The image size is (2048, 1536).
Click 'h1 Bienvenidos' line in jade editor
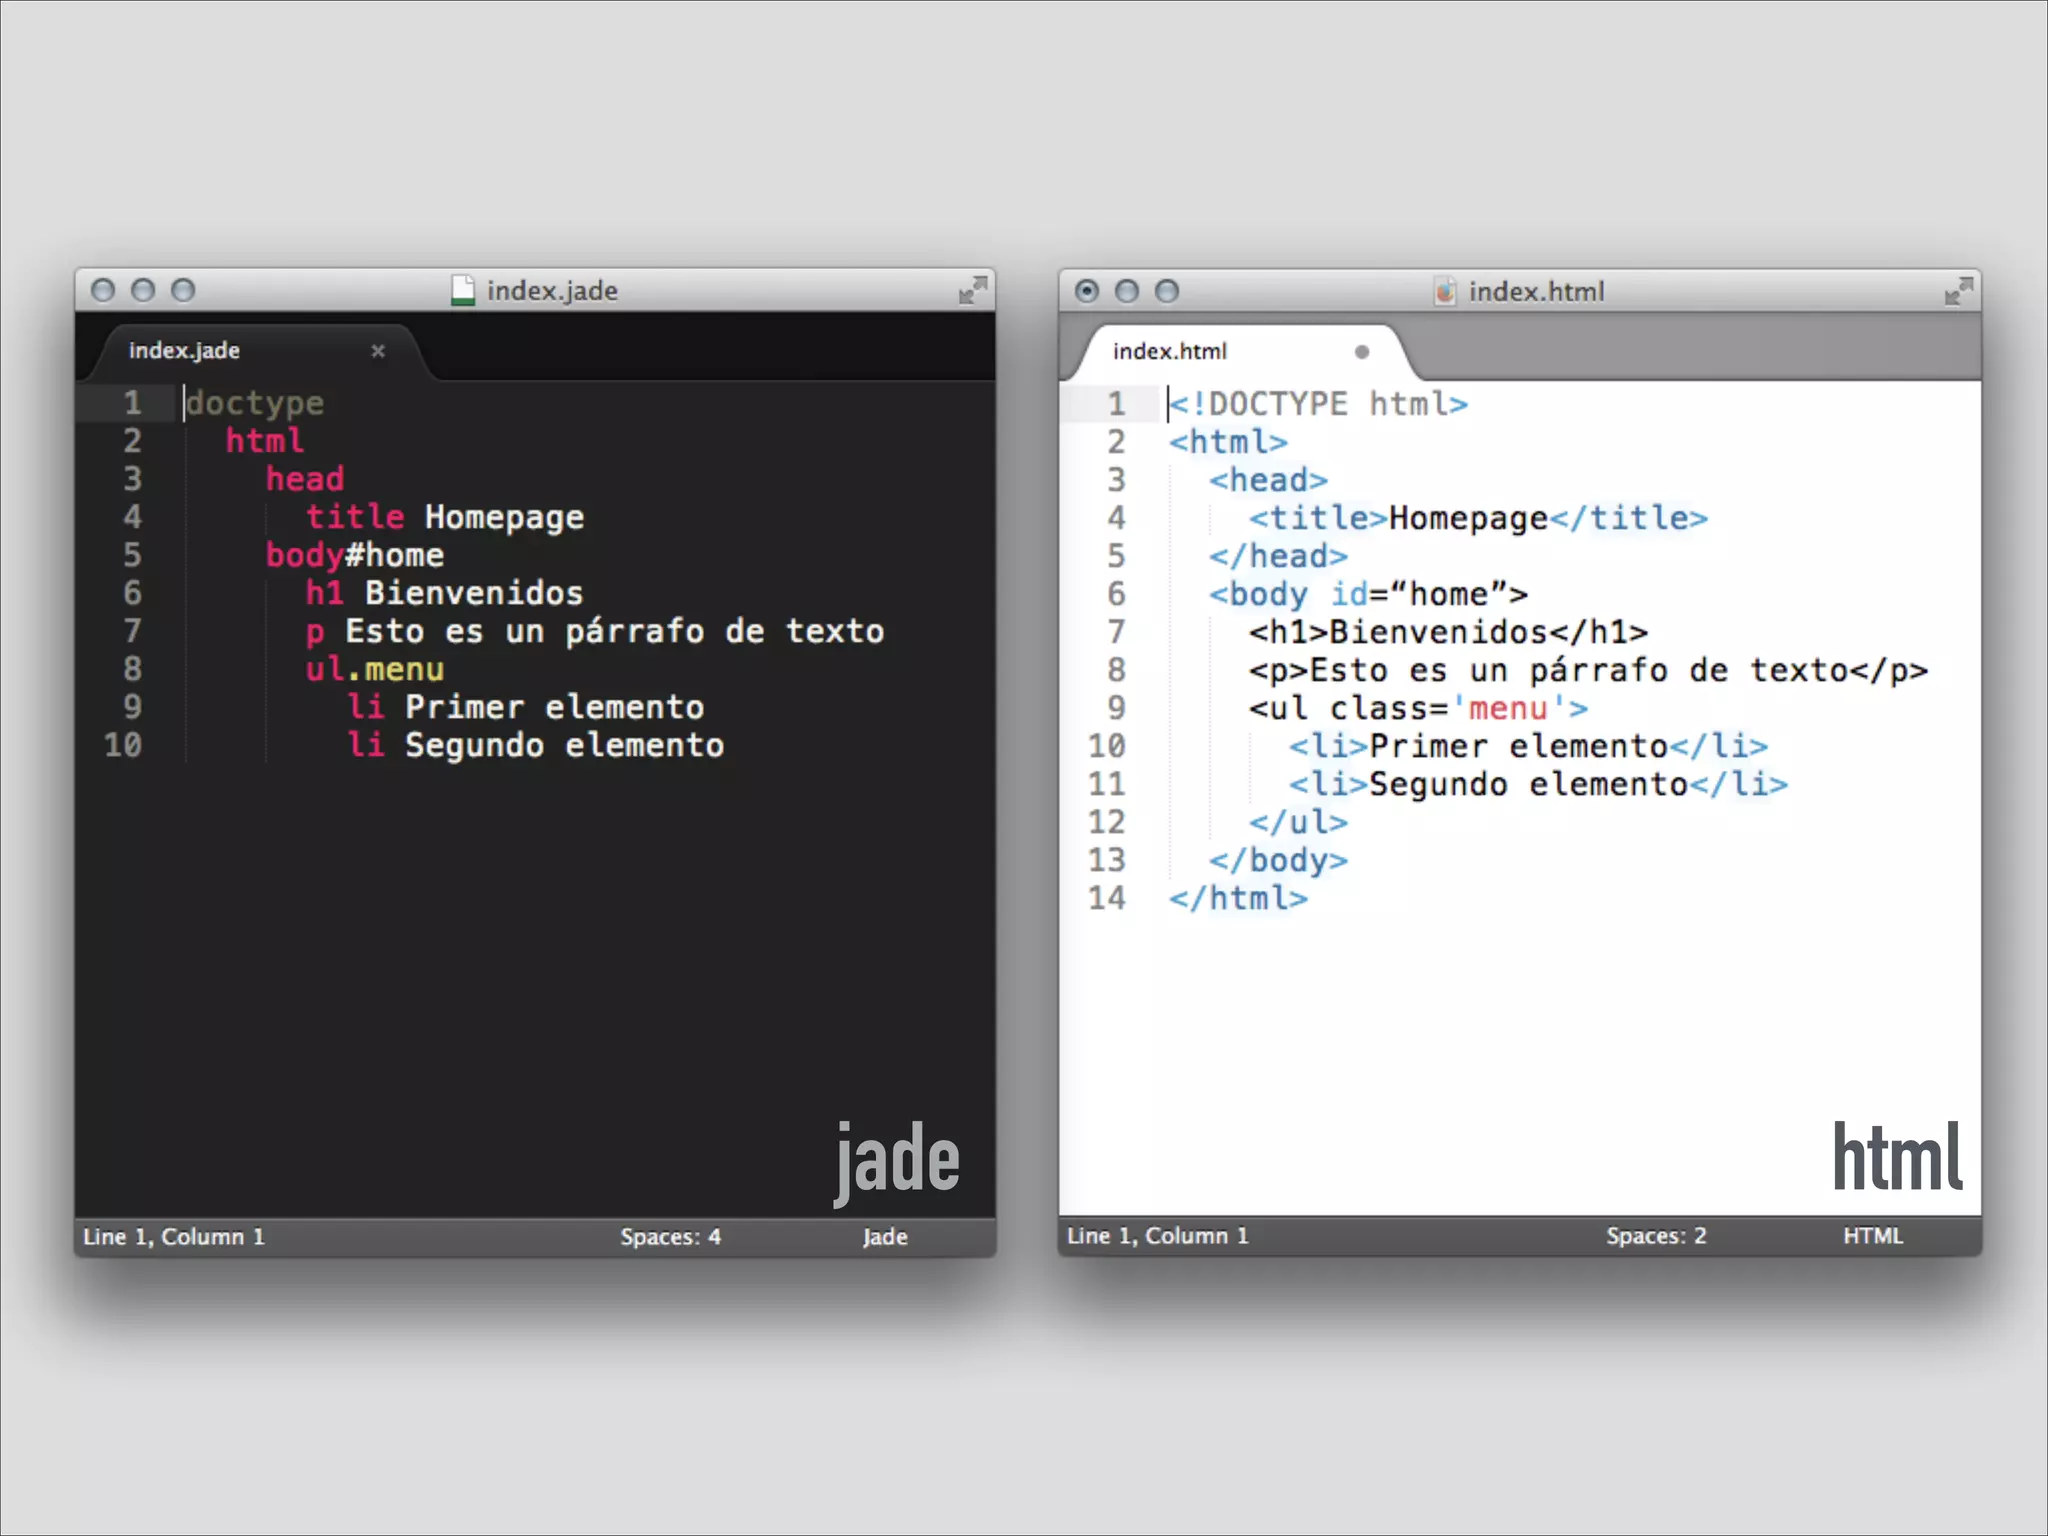pos(444,593)
